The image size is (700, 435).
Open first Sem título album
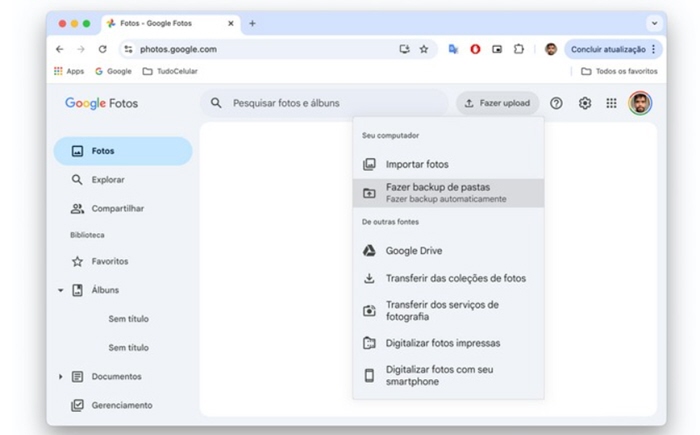(x=129, y=319)
